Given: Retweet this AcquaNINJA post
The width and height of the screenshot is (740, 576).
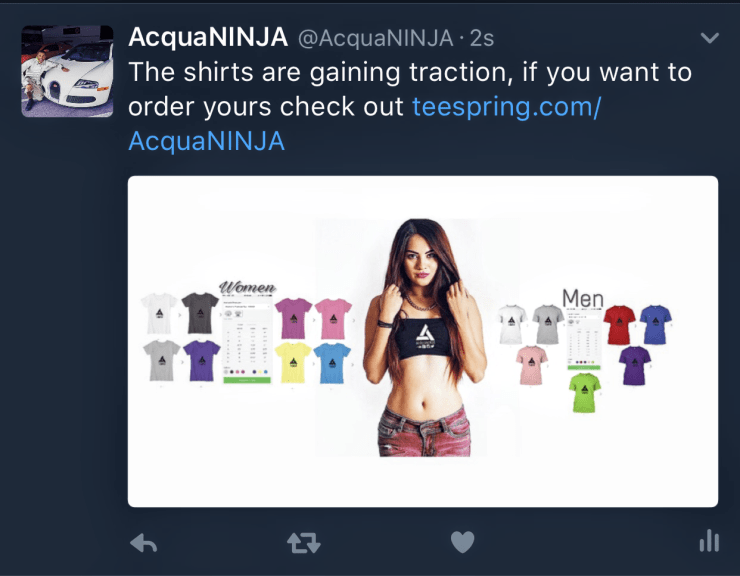Looking at the screenshot, I should [304, 543].
